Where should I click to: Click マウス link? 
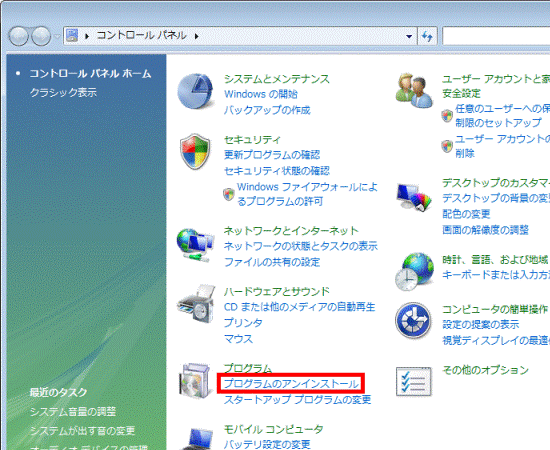[239, 339]
